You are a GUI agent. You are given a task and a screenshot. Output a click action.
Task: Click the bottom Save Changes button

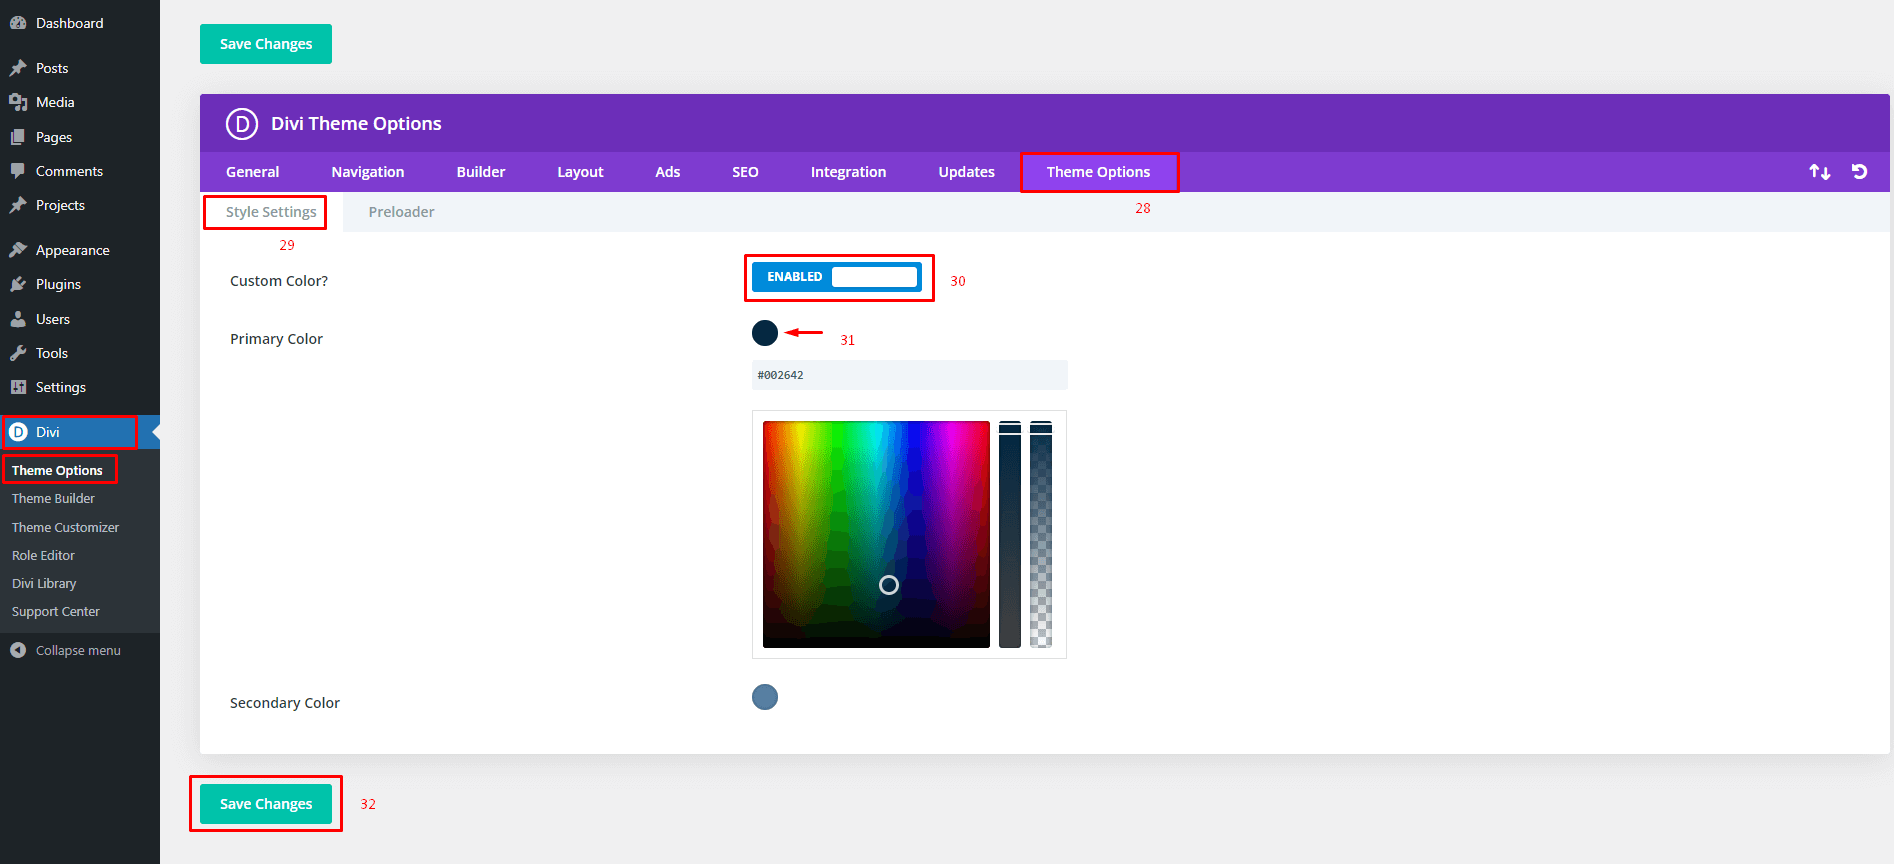coord(266,804)
